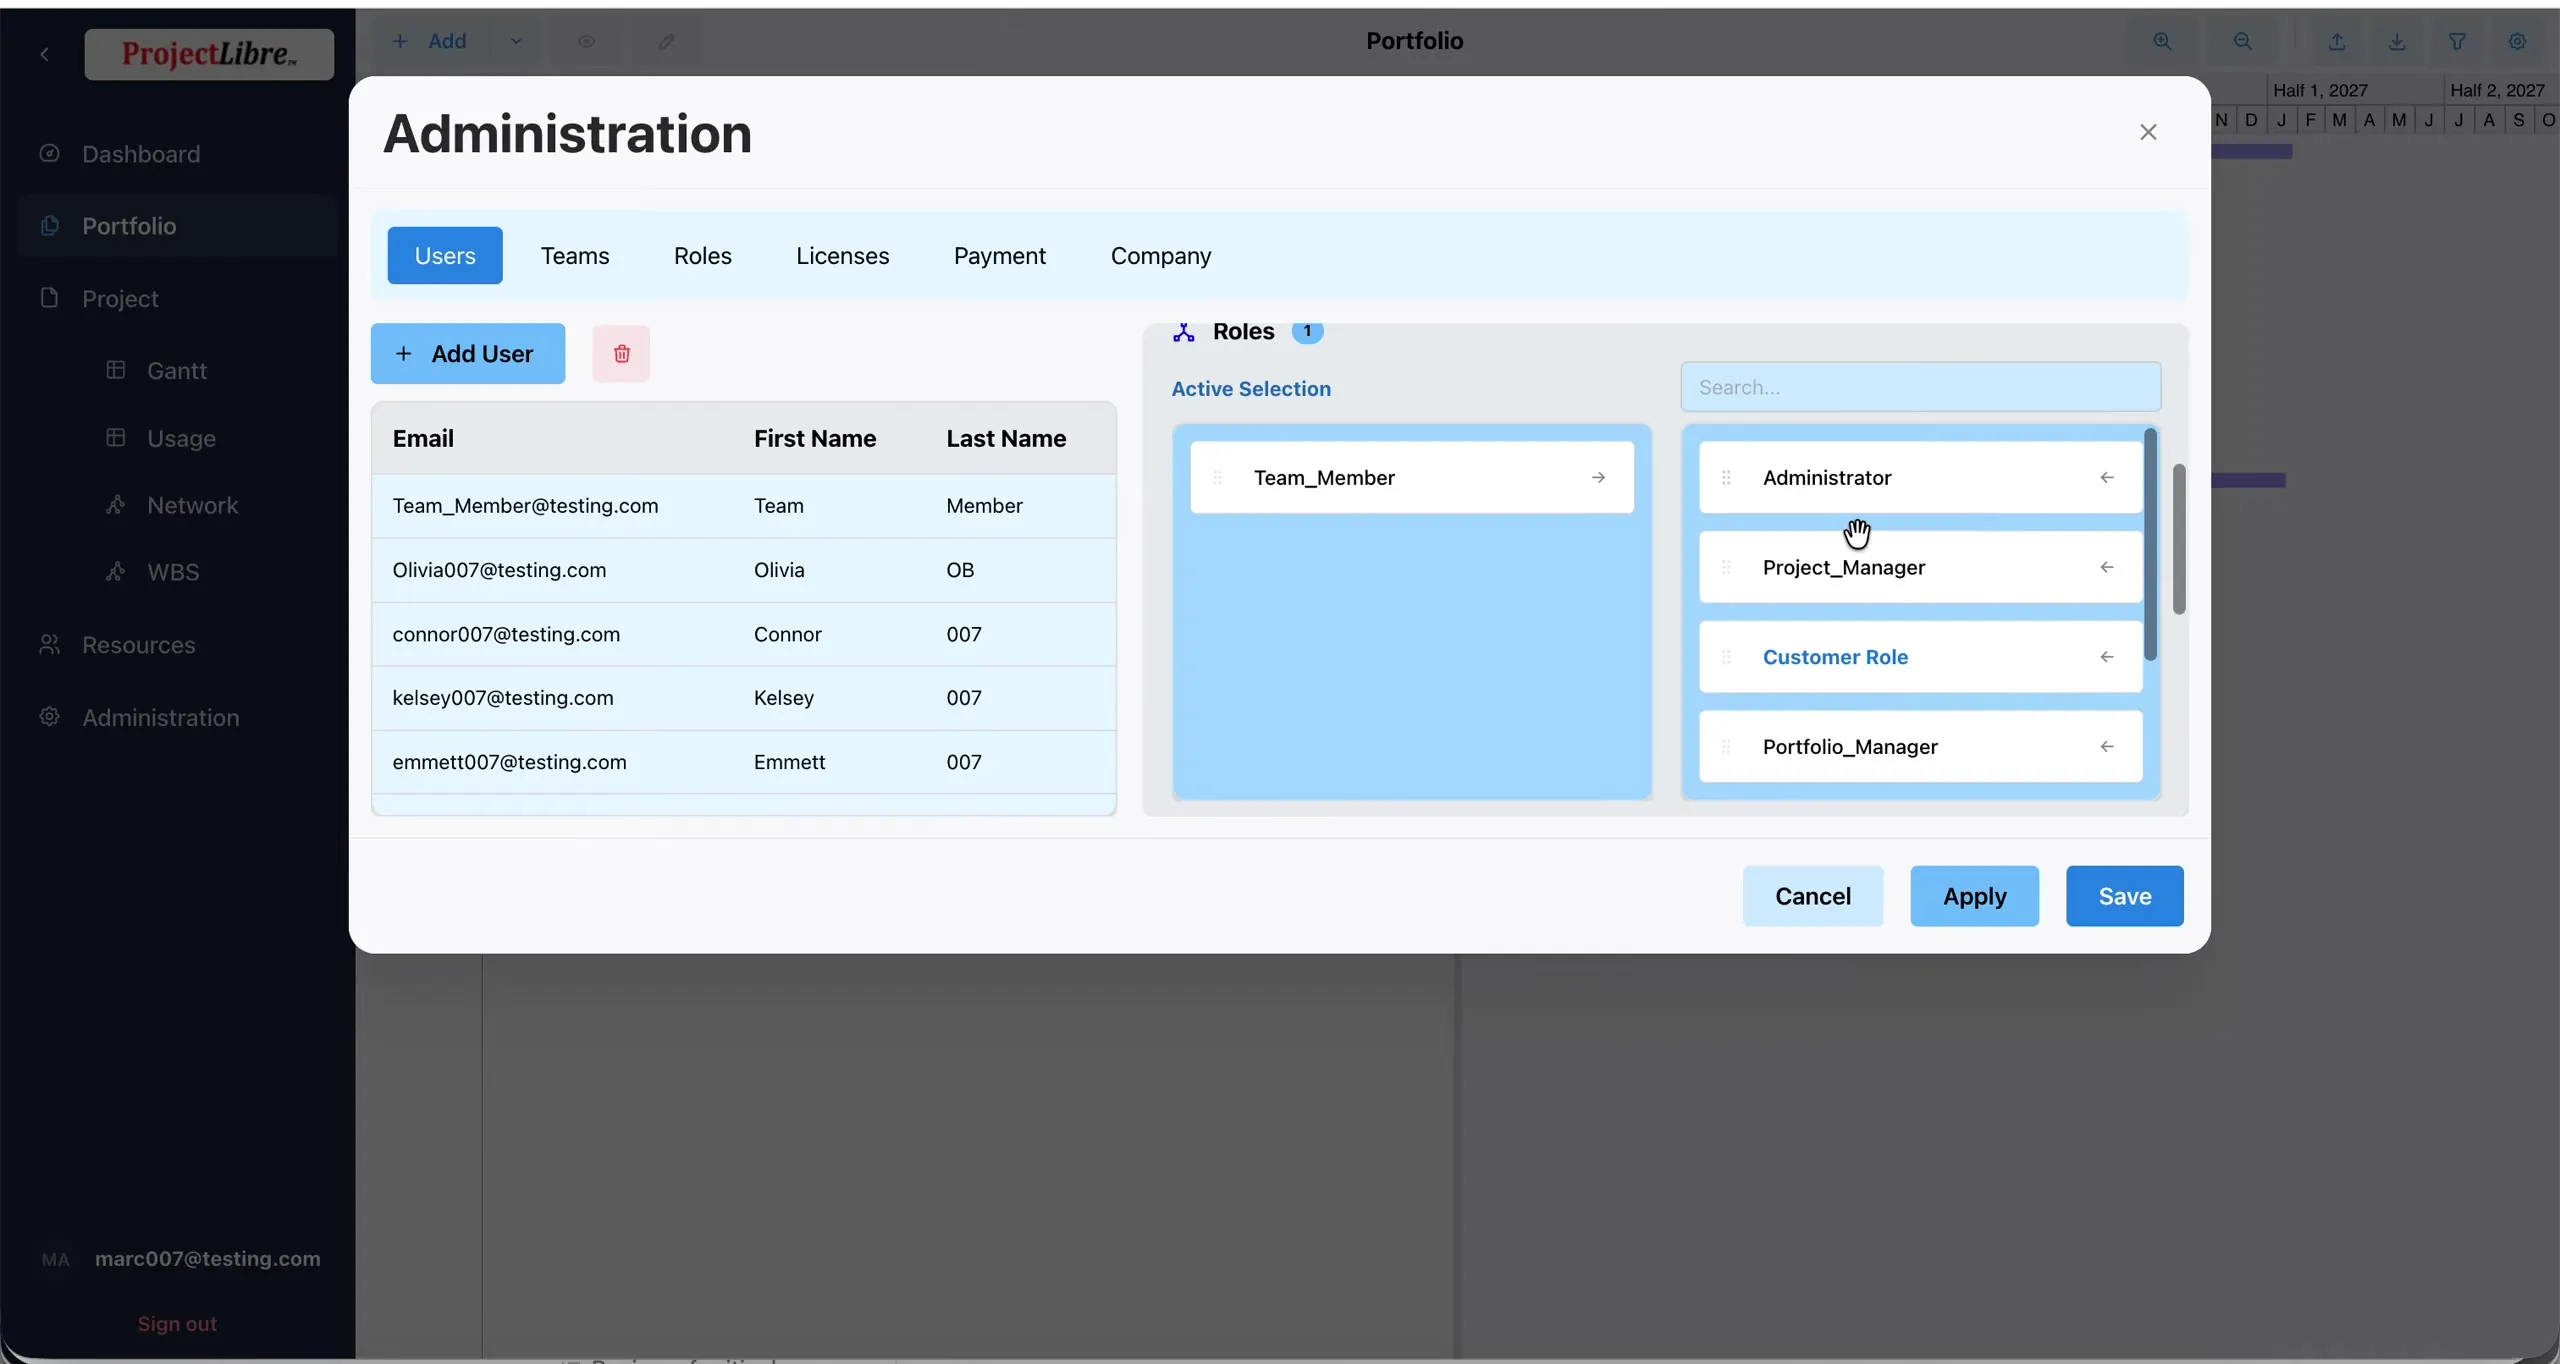Click the Roles panel outer scrollbar
2560x1364 pixels.
(2179, 539)
